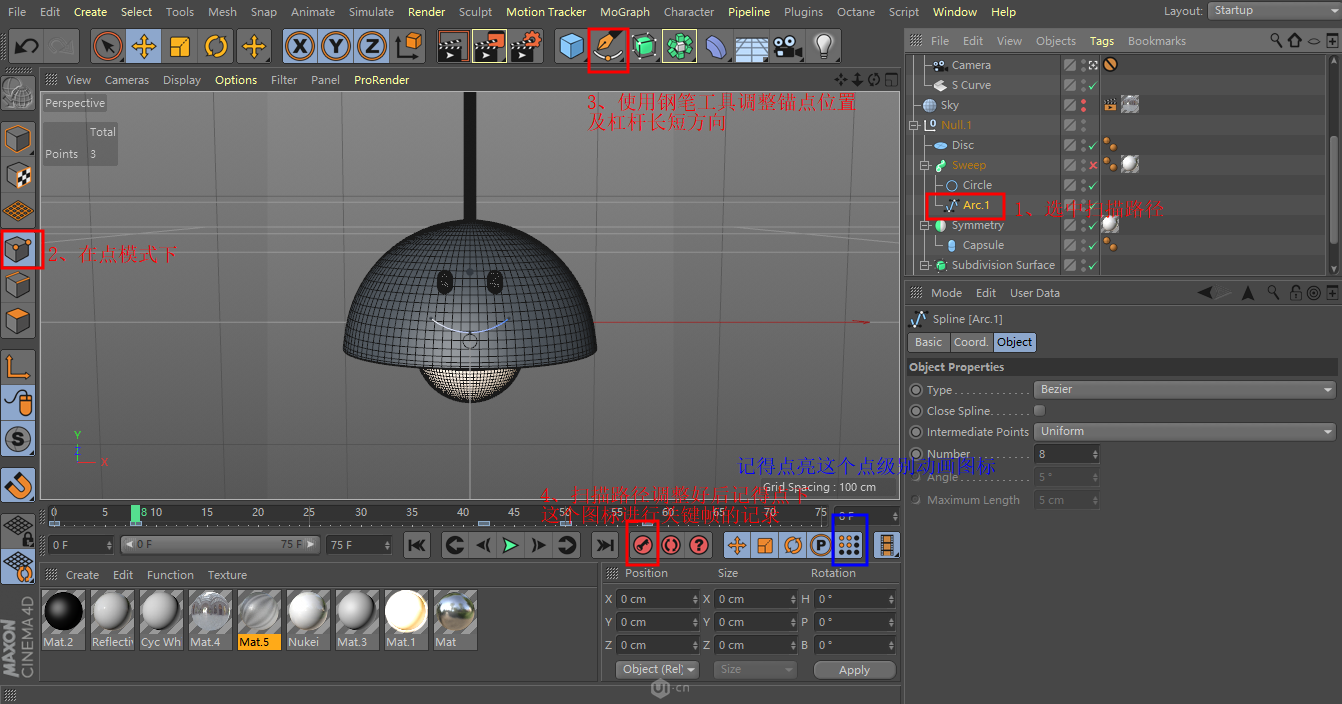Open the MoGraph menu
Screen dimensions: 1342x704
click(624, 12)
